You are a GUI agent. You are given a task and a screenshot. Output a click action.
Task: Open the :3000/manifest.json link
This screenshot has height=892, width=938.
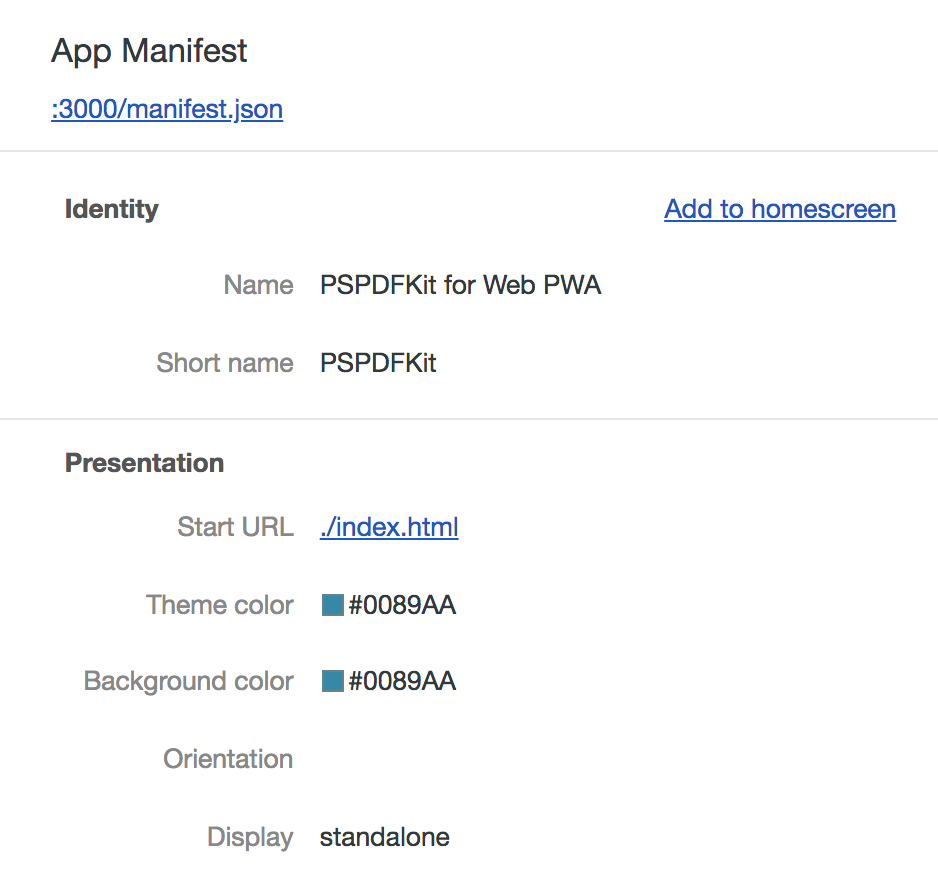(x=166, y=109)
